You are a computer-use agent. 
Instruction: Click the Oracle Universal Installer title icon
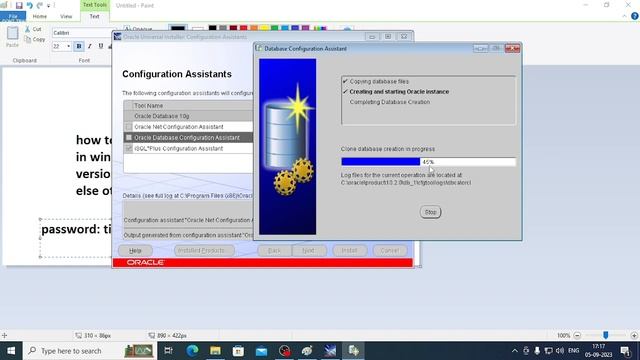click(118, 37)
